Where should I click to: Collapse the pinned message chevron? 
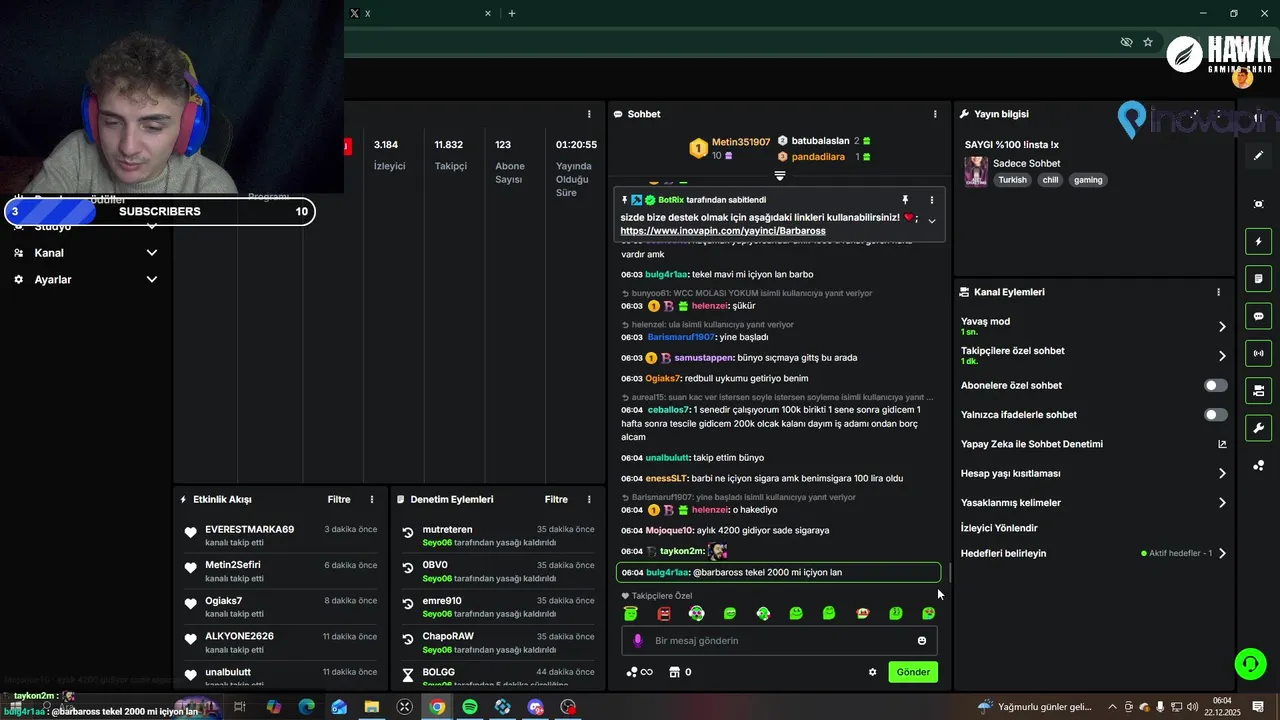tap(932, 221)
